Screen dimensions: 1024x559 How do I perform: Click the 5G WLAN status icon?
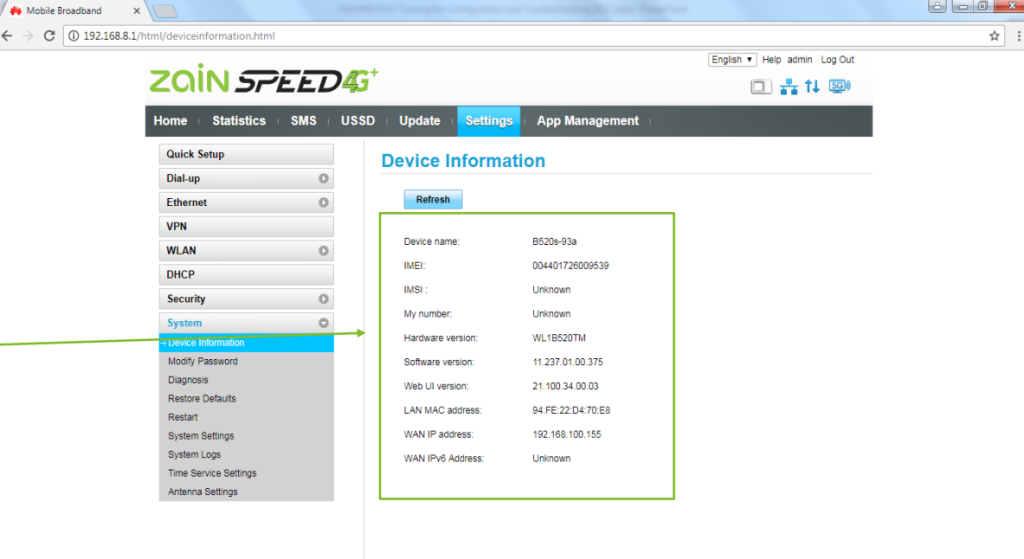(839, 86)
